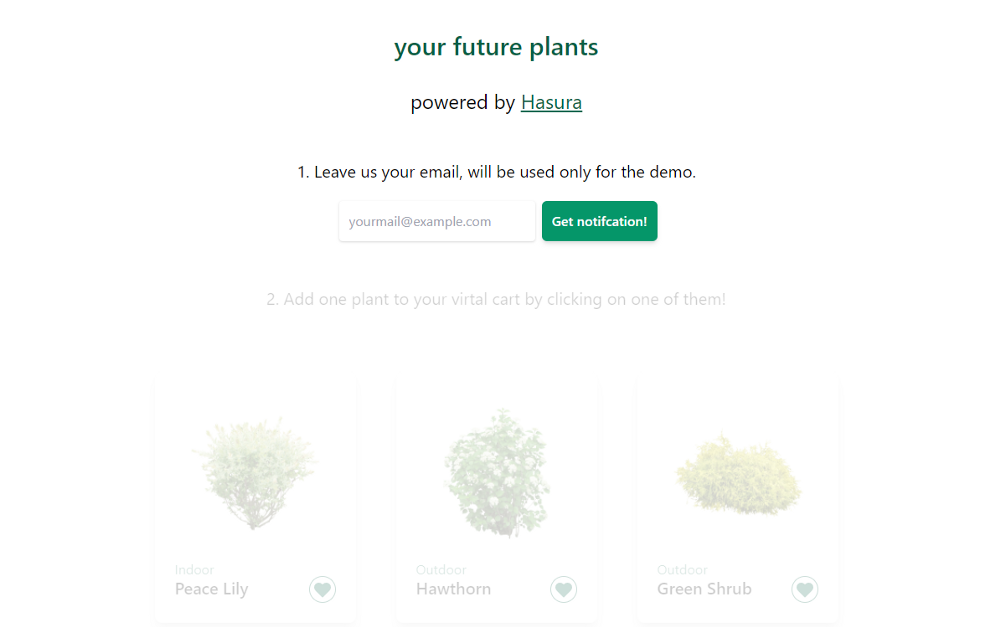The image size is (1000, 627).
Task: Click the Indoor category label on Peace Lily
Action: pyautogui.click(x=195, y=570)
